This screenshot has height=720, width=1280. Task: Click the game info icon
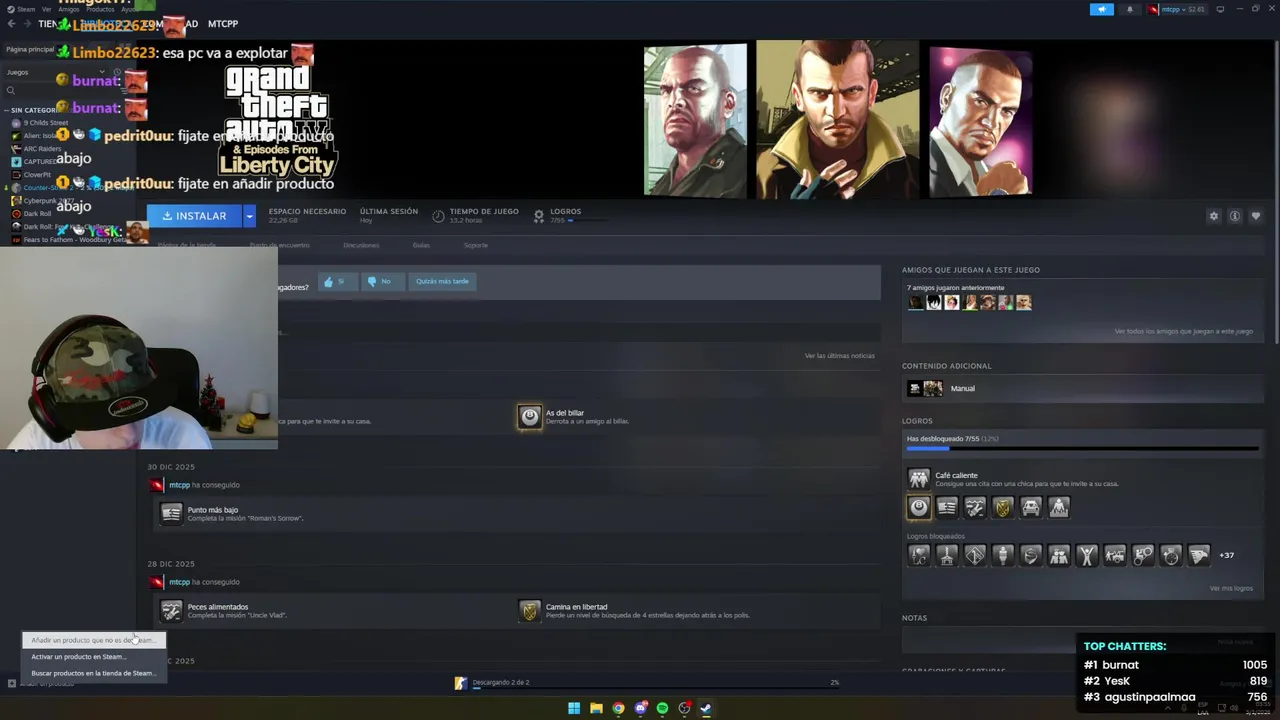pos(1235,216)
